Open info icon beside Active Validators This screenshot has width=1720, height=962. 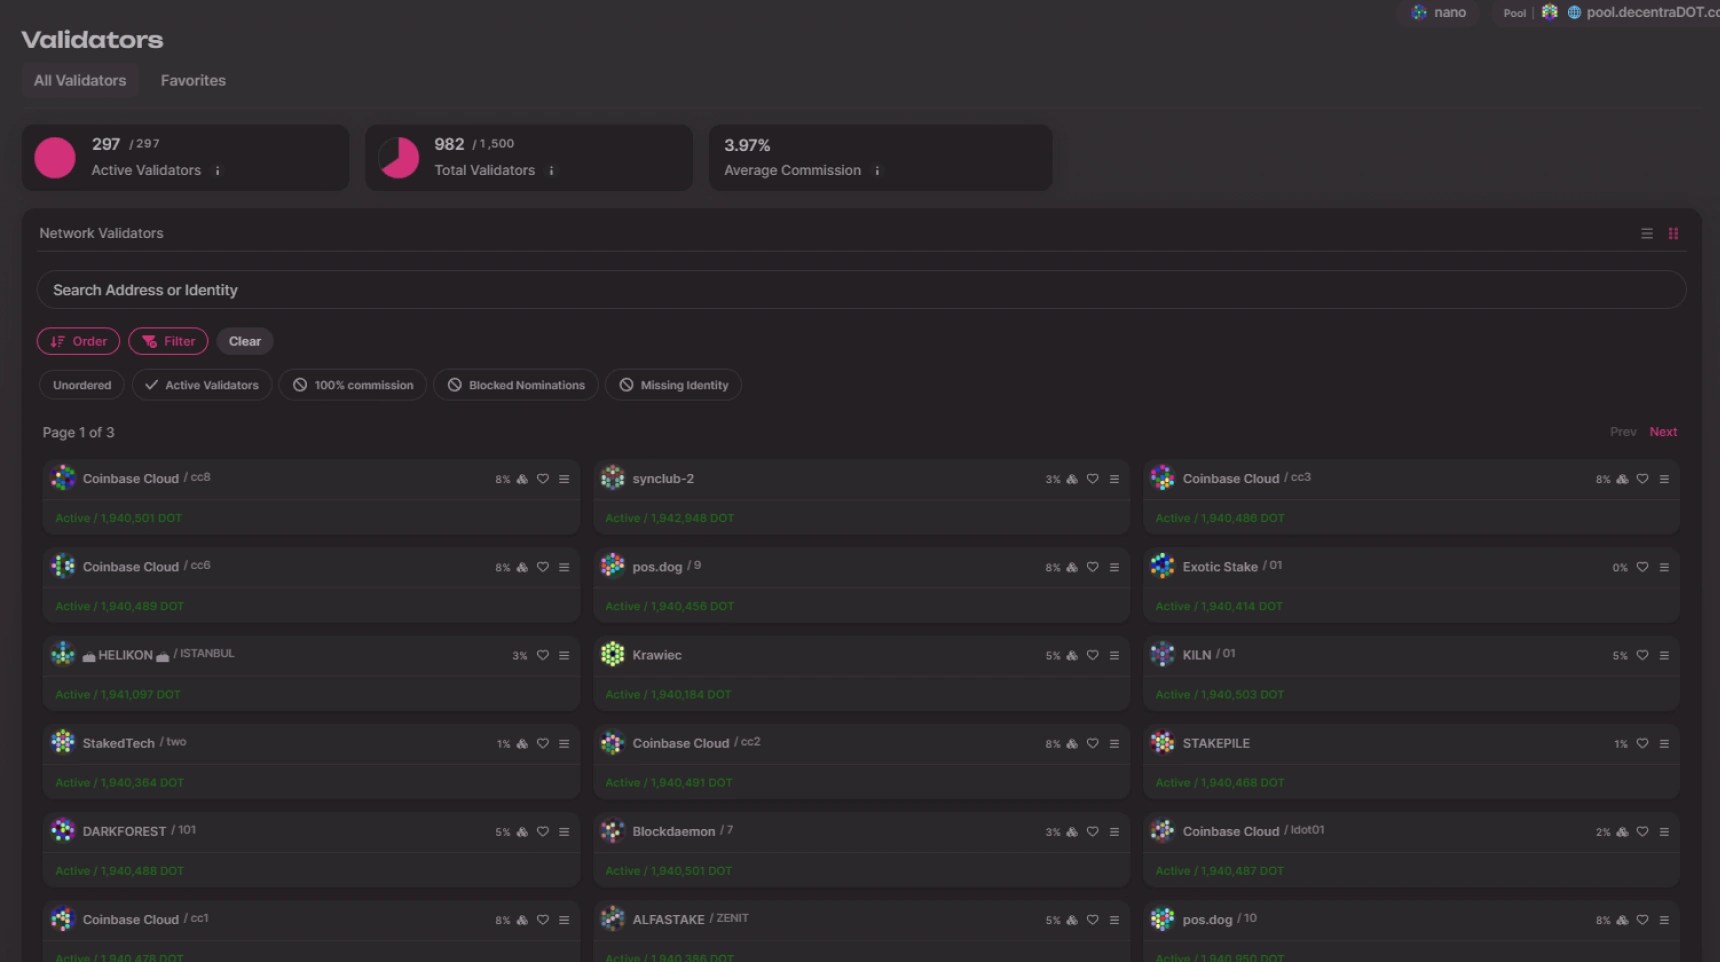coord(217,171)
